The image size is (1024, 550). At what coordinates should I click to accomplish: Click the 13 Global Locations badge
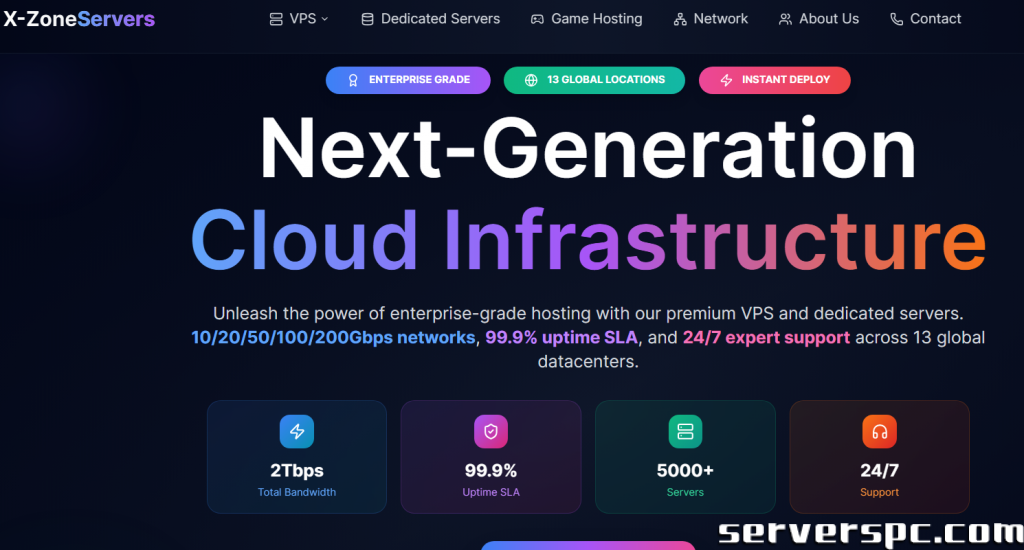pyautogui.click(x=594, y=80)
